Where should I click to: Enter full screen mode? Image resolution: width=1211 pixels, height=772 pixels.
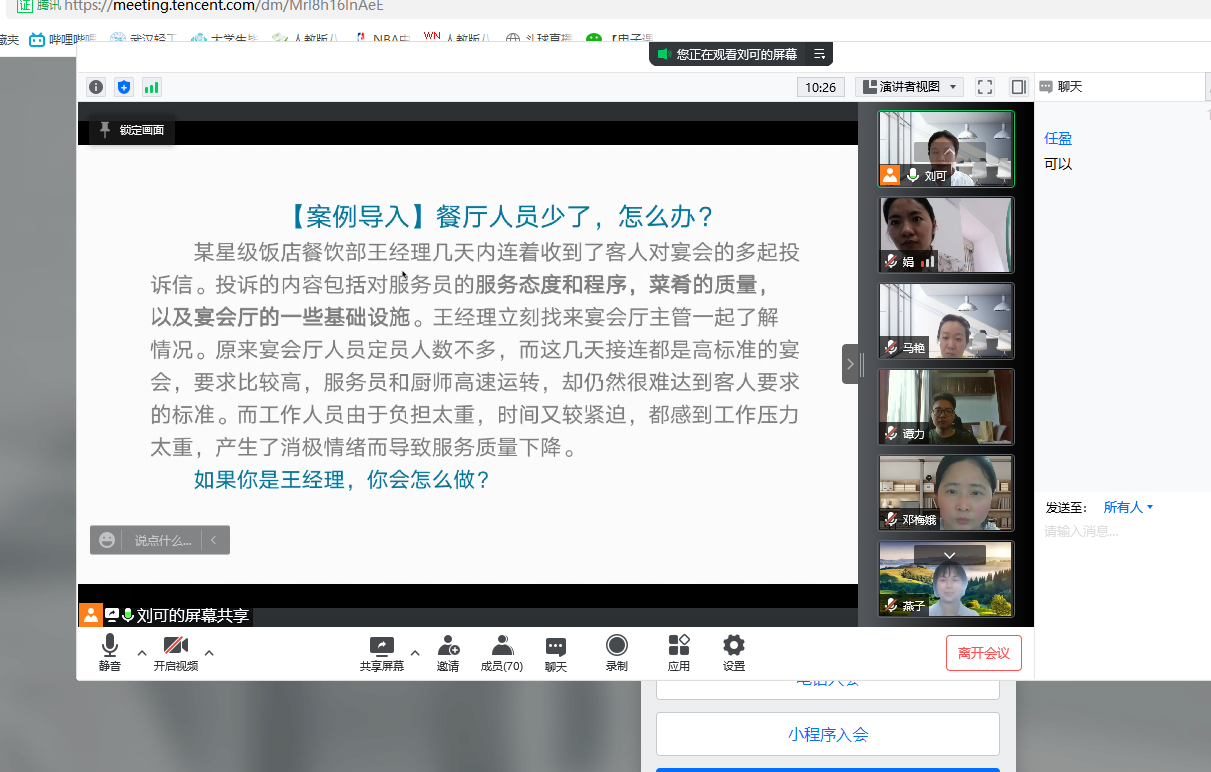click(x=985, y=87)
